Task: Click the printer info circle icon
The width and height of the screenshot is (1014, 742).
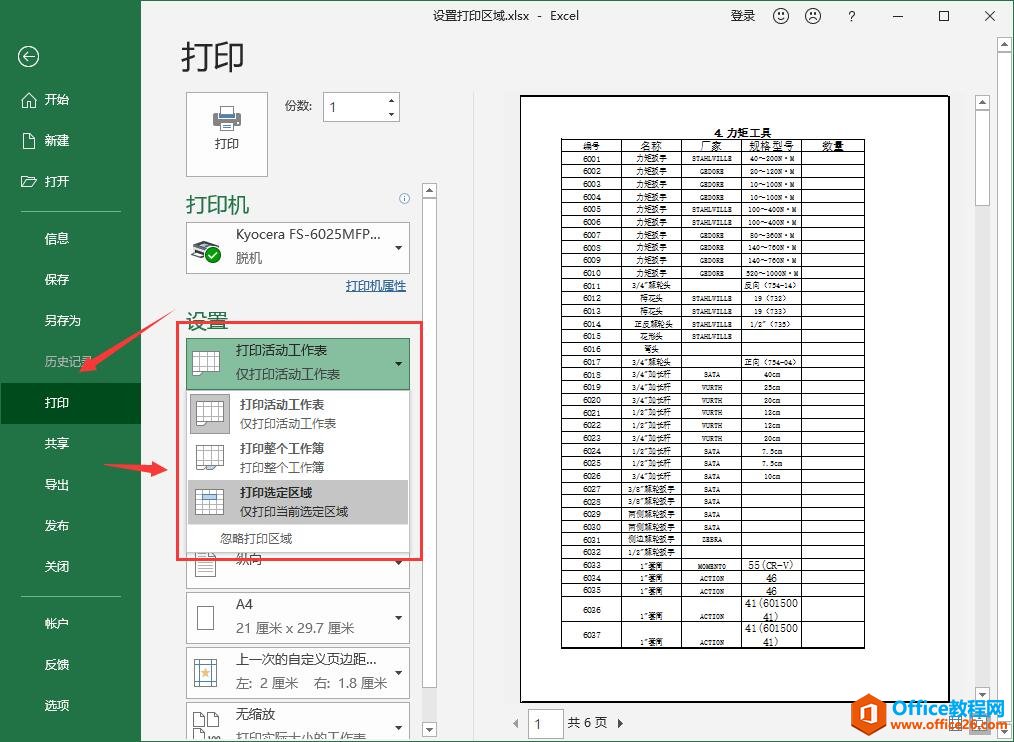Action: pos(404,199)
